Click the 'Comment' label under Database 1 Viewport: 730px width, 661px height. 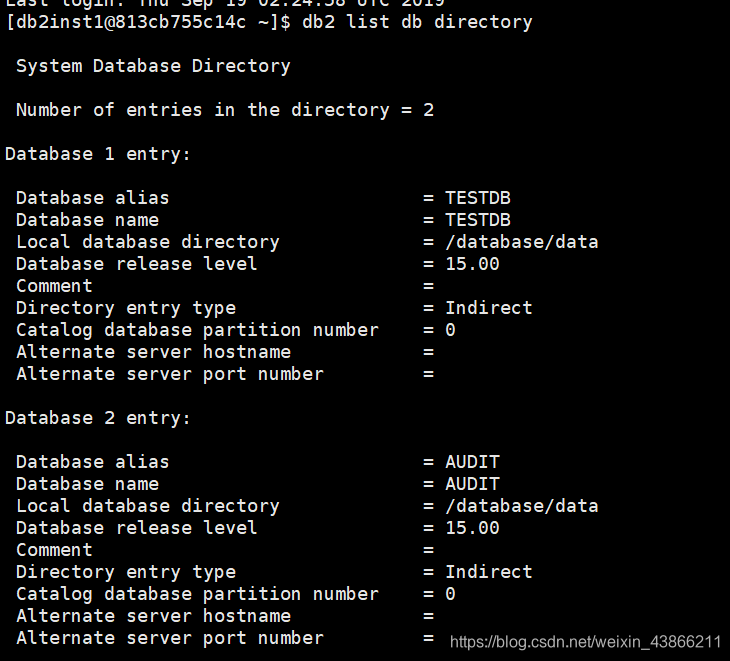tap(54, 286)
